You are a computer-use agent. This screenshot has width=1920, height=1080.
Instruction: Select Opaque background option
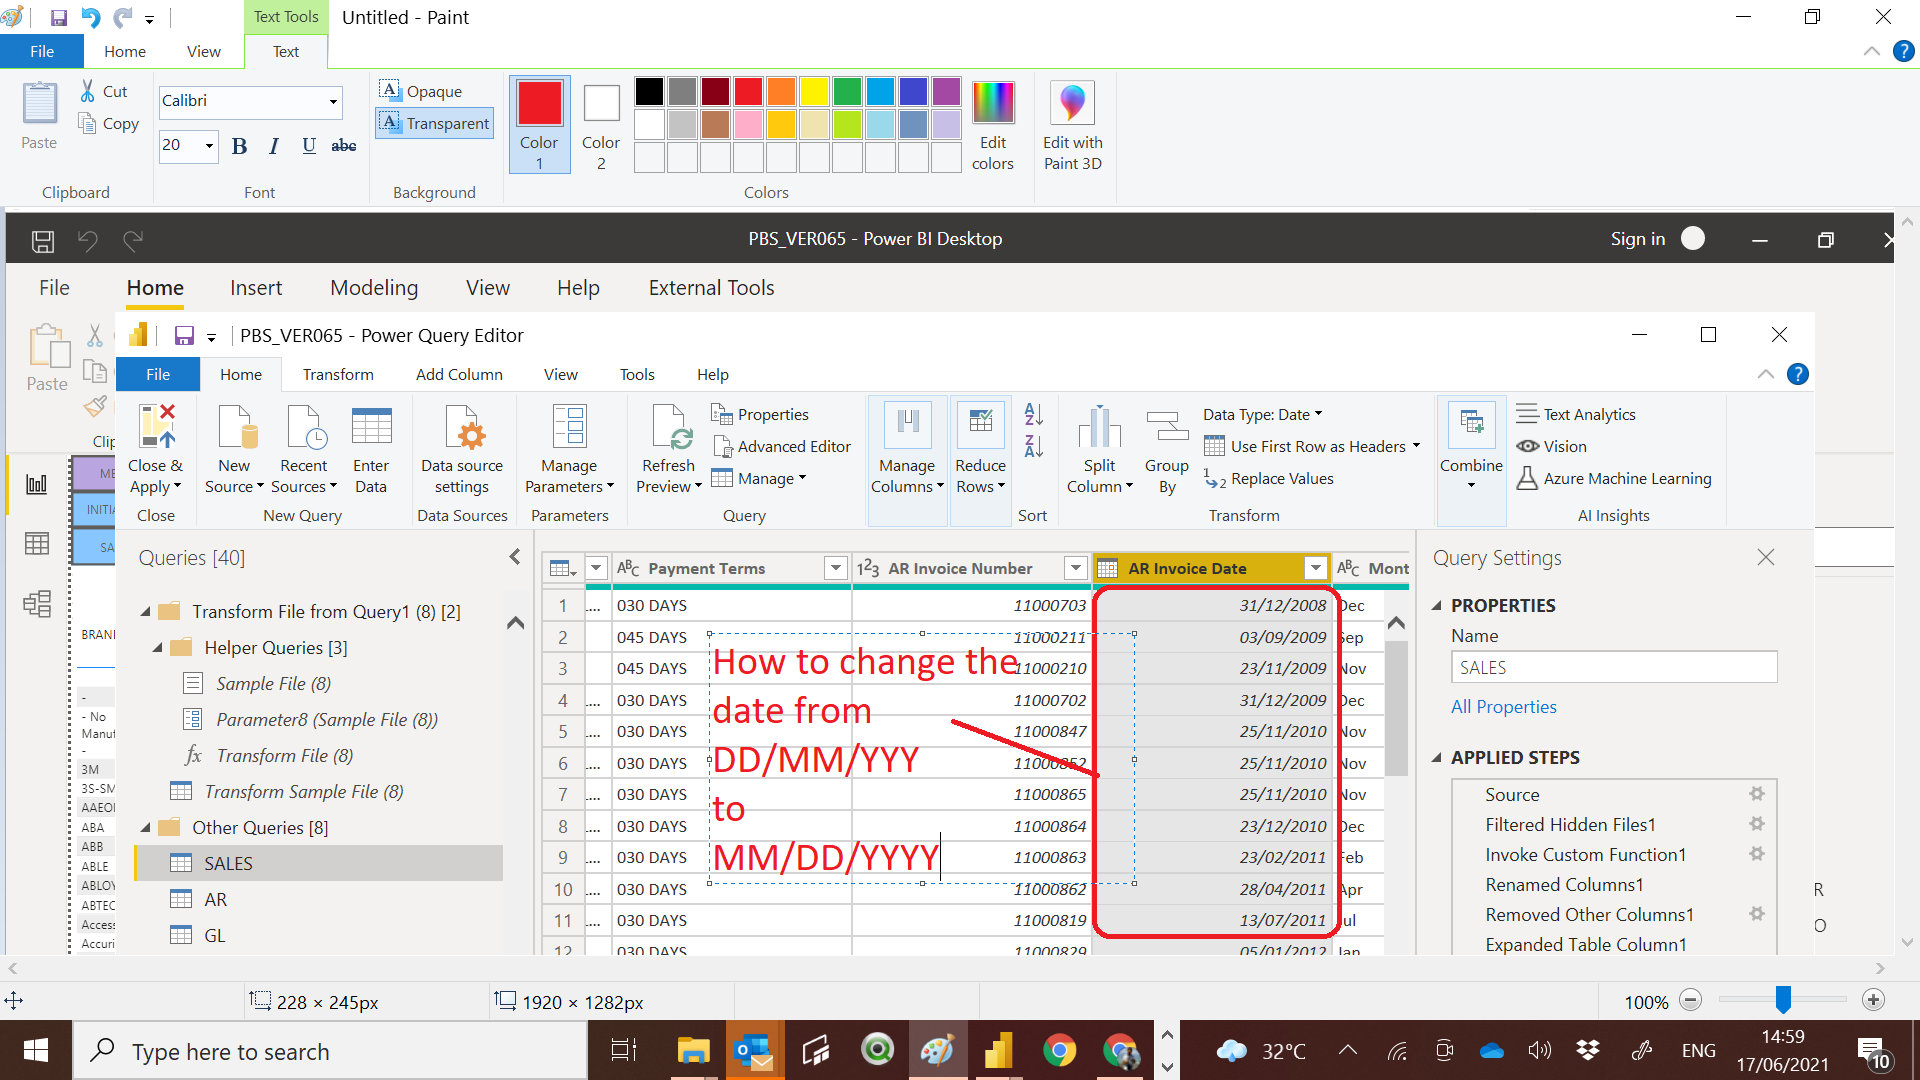[x=421, y=91]
